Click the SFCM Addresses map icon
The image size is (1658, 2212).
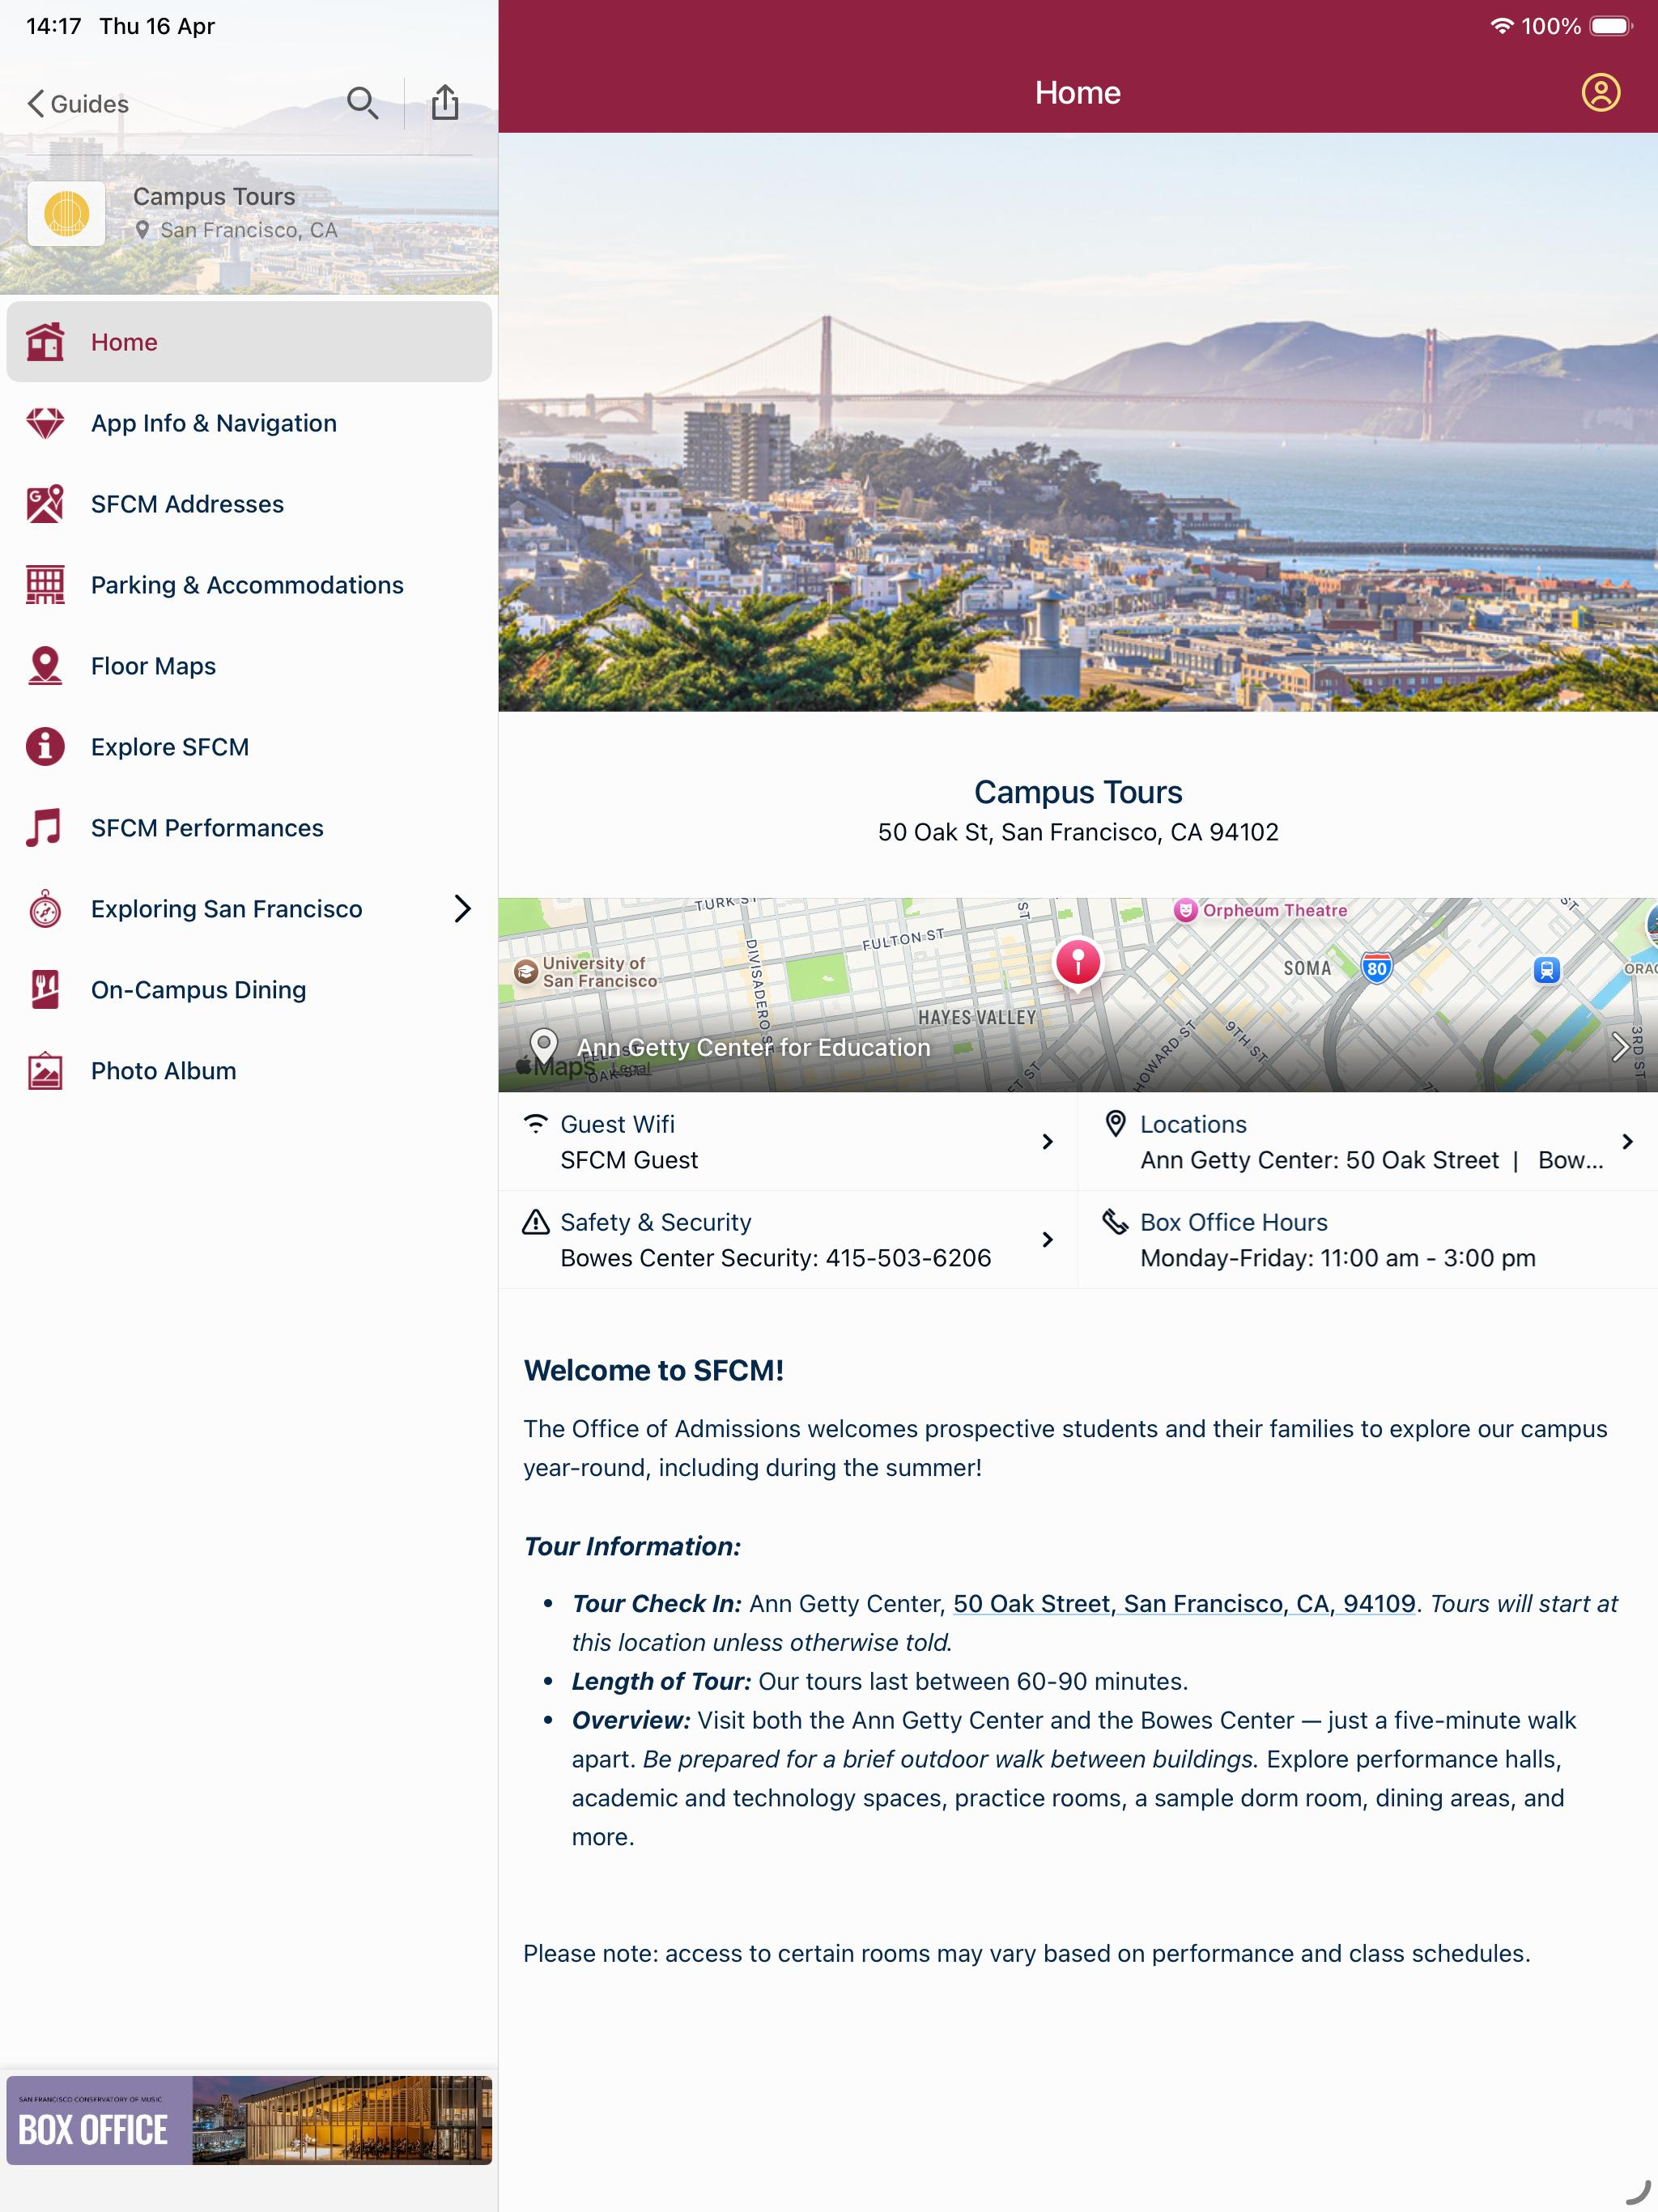pos(45,504)
